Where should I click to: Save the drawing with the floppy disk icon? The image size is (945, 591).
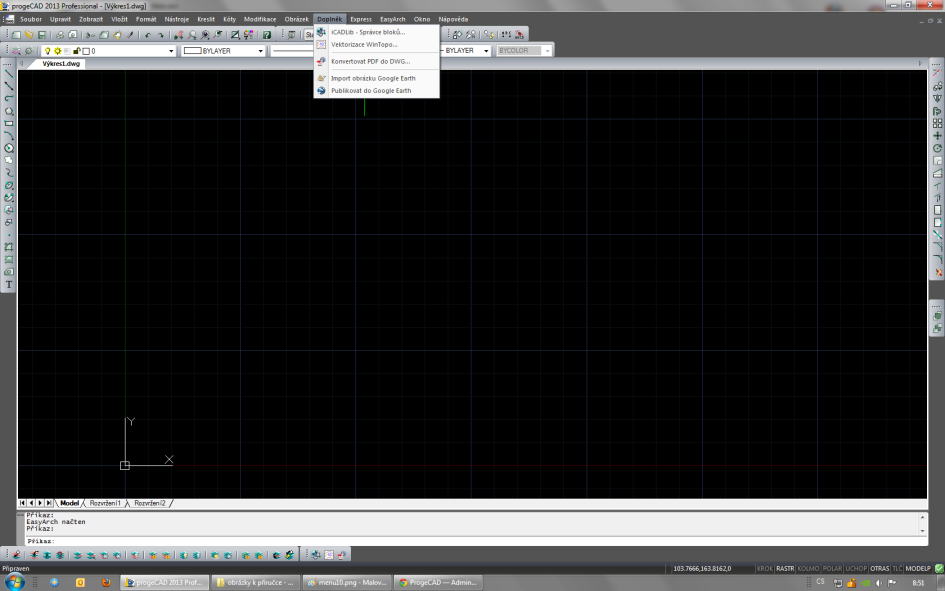click(x=42, y=35)
